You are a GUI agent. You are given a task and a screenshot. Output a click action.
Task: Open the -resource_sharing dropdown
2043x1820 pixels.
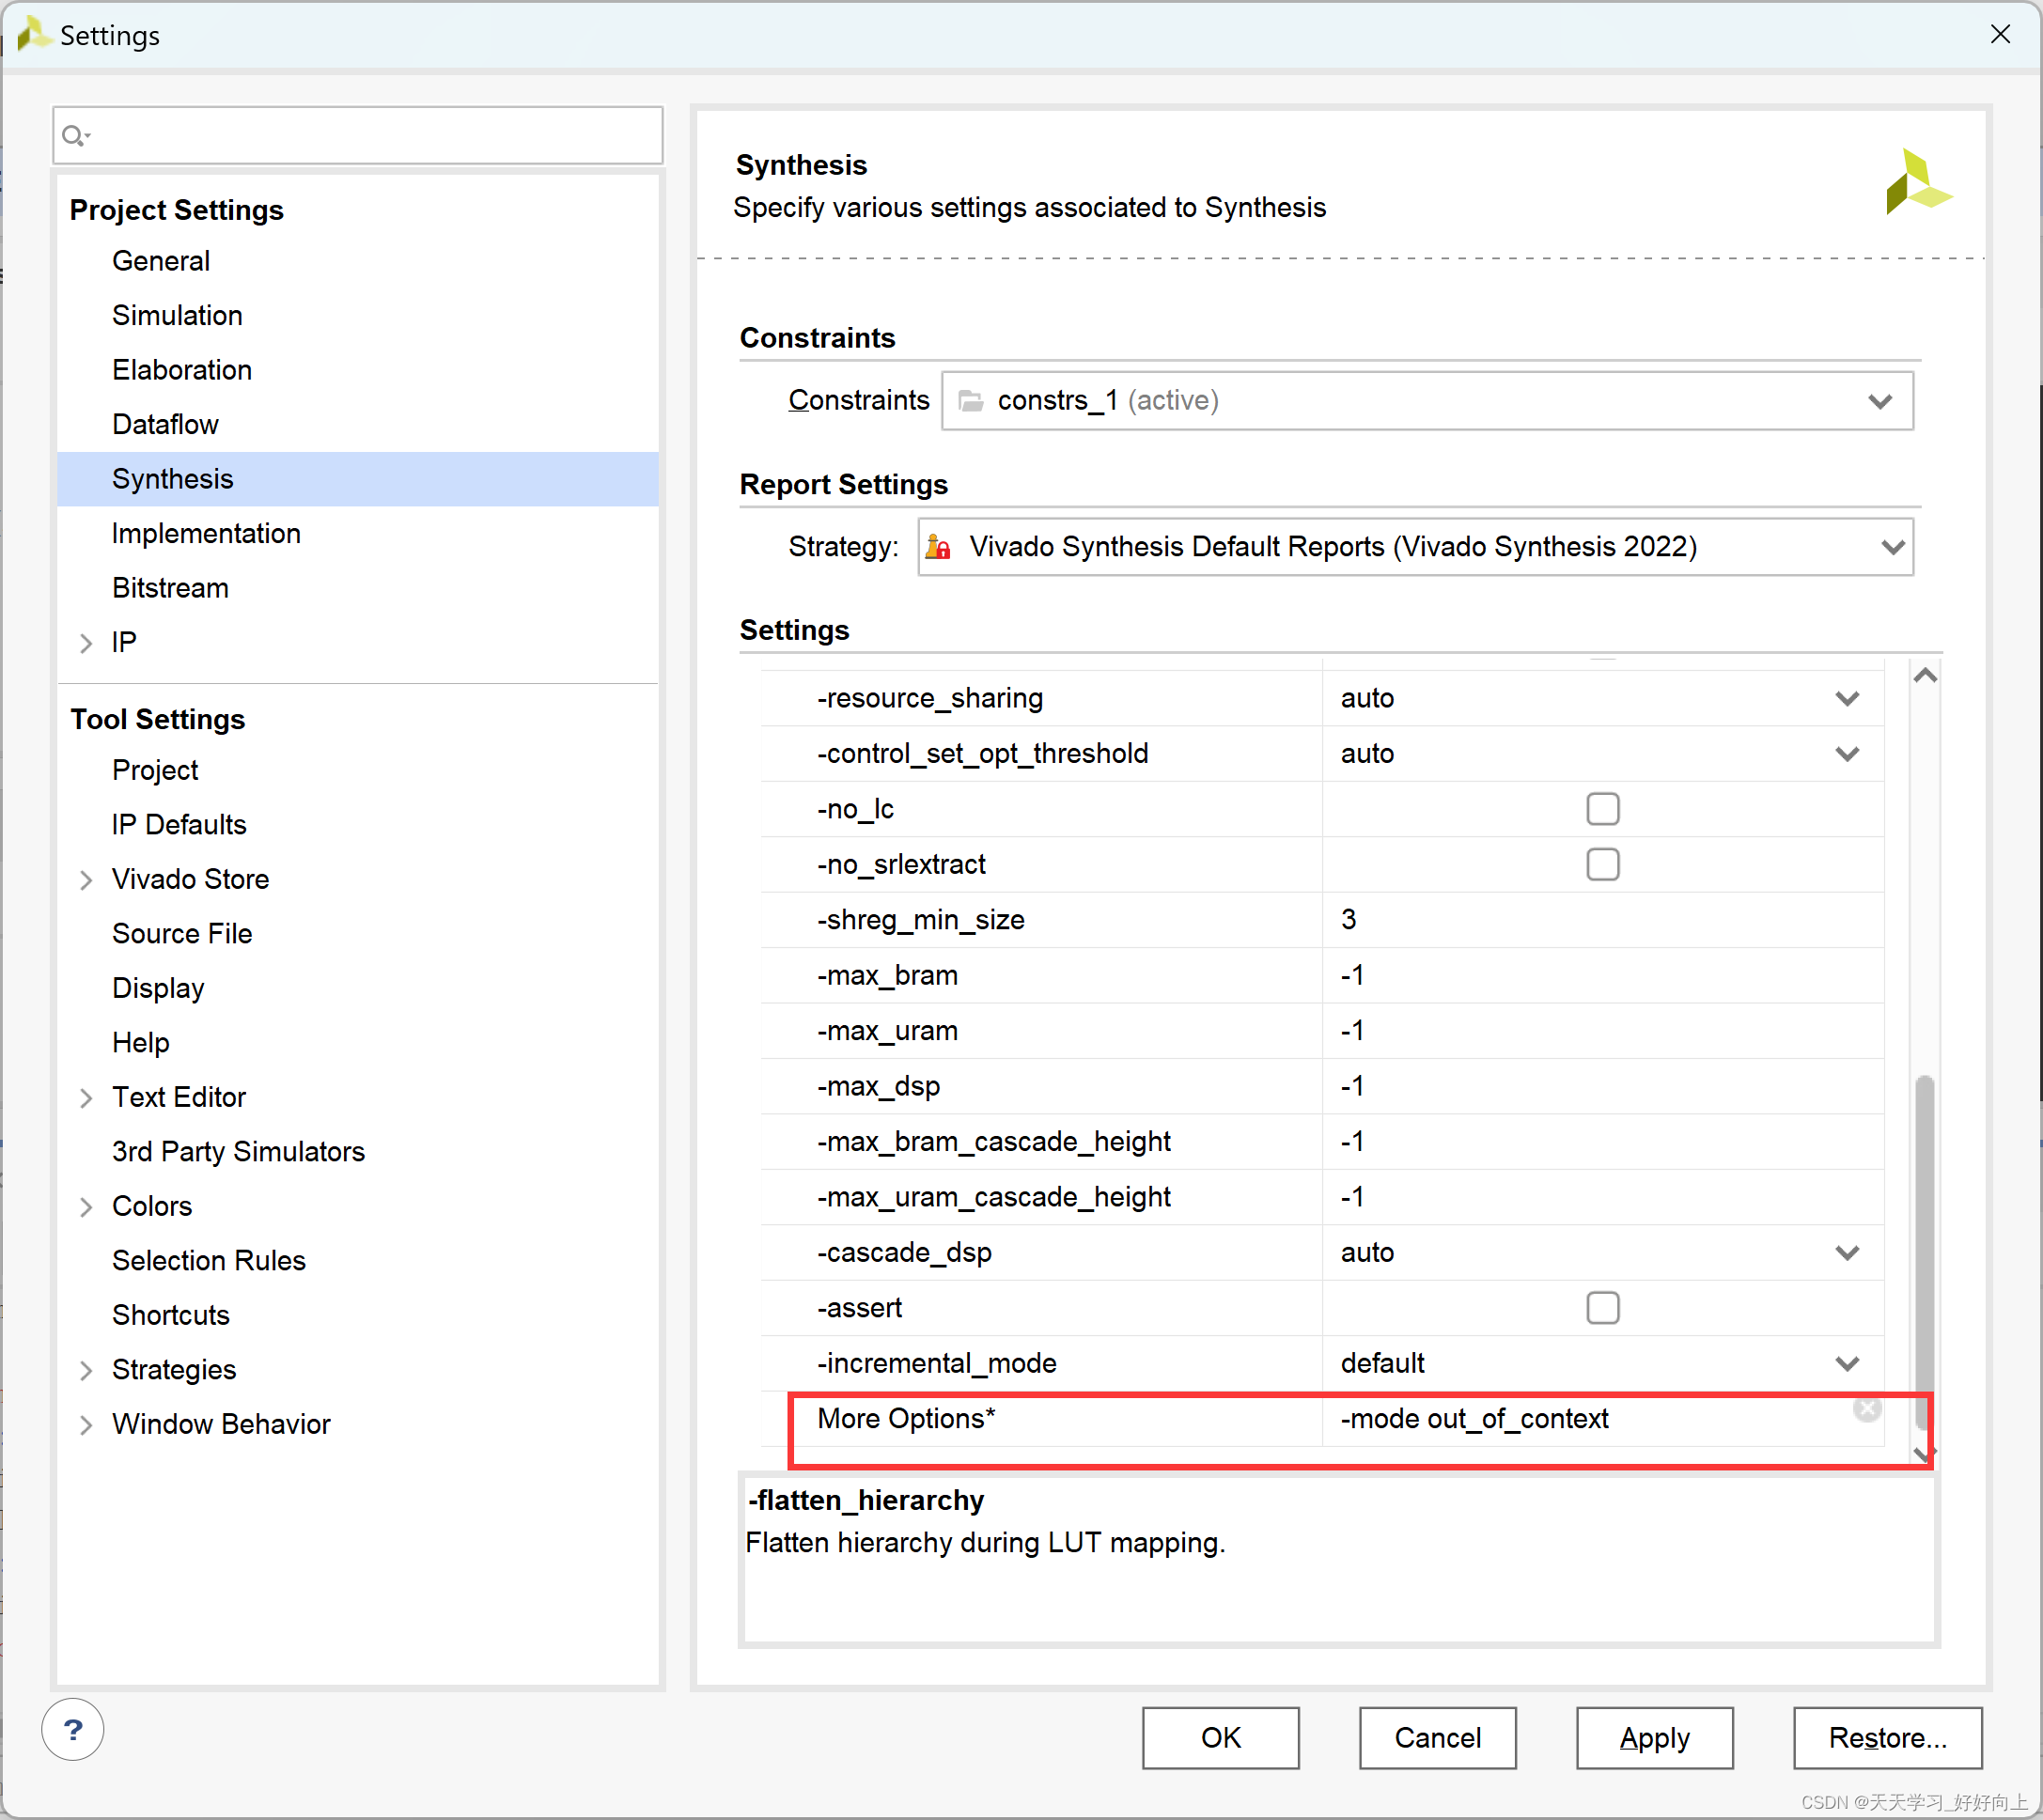(1847, 698)
